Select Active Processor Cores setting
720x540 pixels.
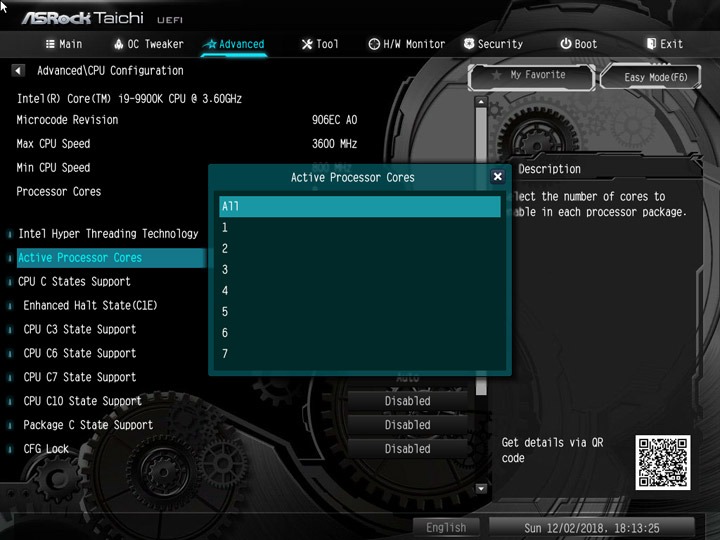coord(112,258)
